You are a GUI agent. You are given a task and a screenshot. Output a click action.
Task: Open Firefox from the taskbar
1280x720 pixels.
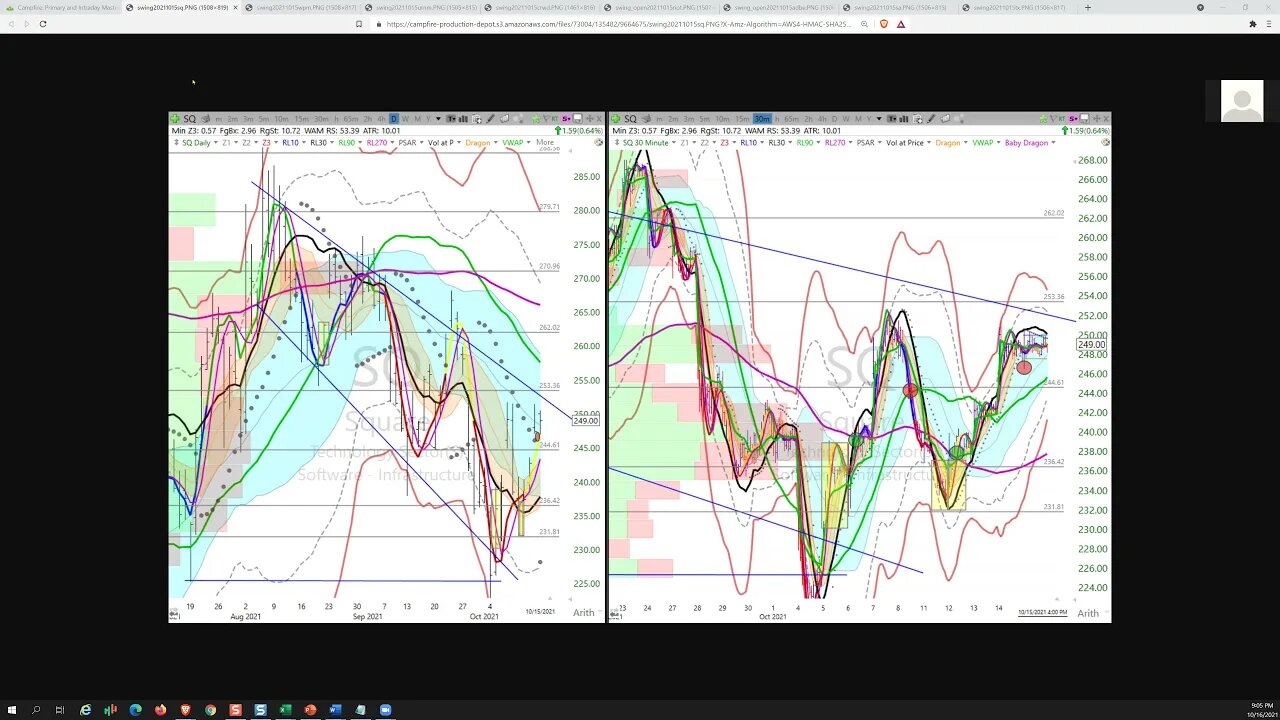tap(160, 710)
